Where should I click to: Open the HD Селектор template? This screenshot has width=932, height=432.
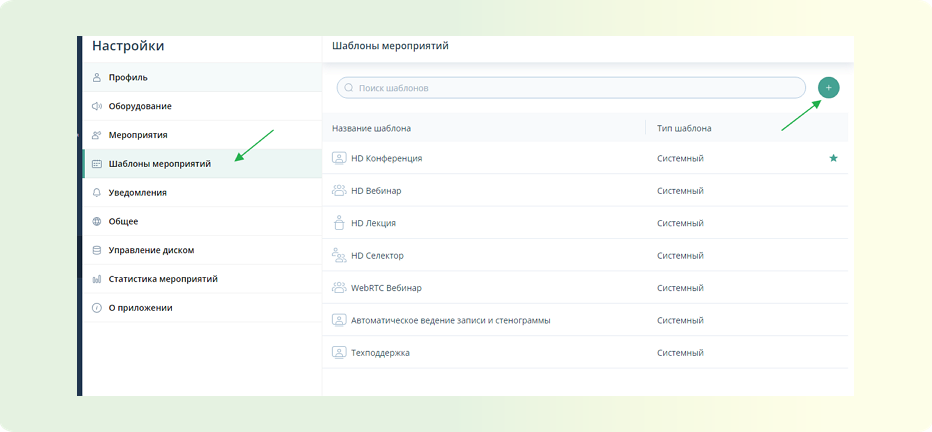[x=585, y=256]
